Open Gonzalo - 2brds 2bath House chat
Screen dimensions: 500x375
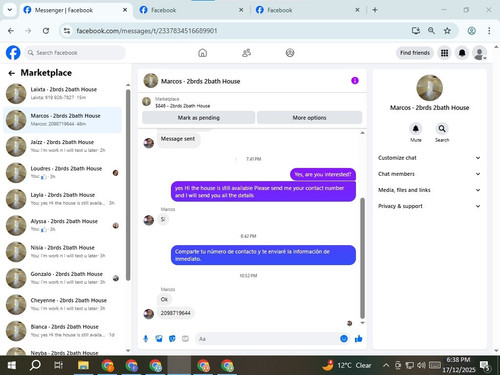tap(62, 278)
